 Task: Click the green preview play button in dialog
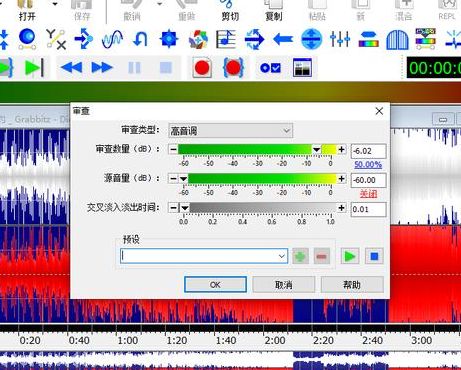coord(350,256)
